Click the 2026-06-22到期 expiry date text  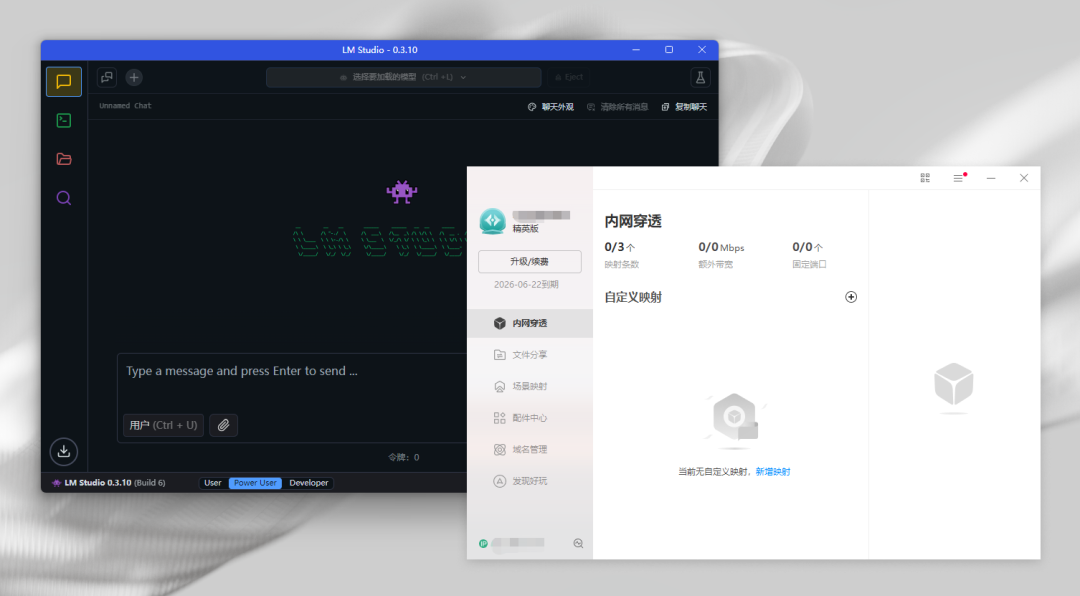pyautogui.click(x=526, y=285)
